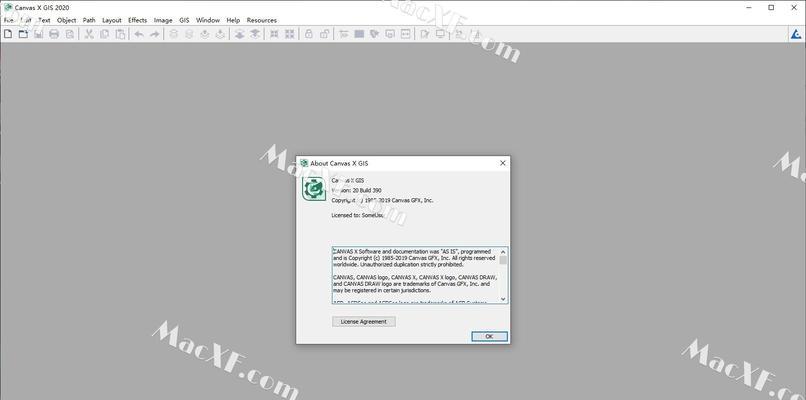Open the Layout menu
806x400 pixels.
(112, 20)
